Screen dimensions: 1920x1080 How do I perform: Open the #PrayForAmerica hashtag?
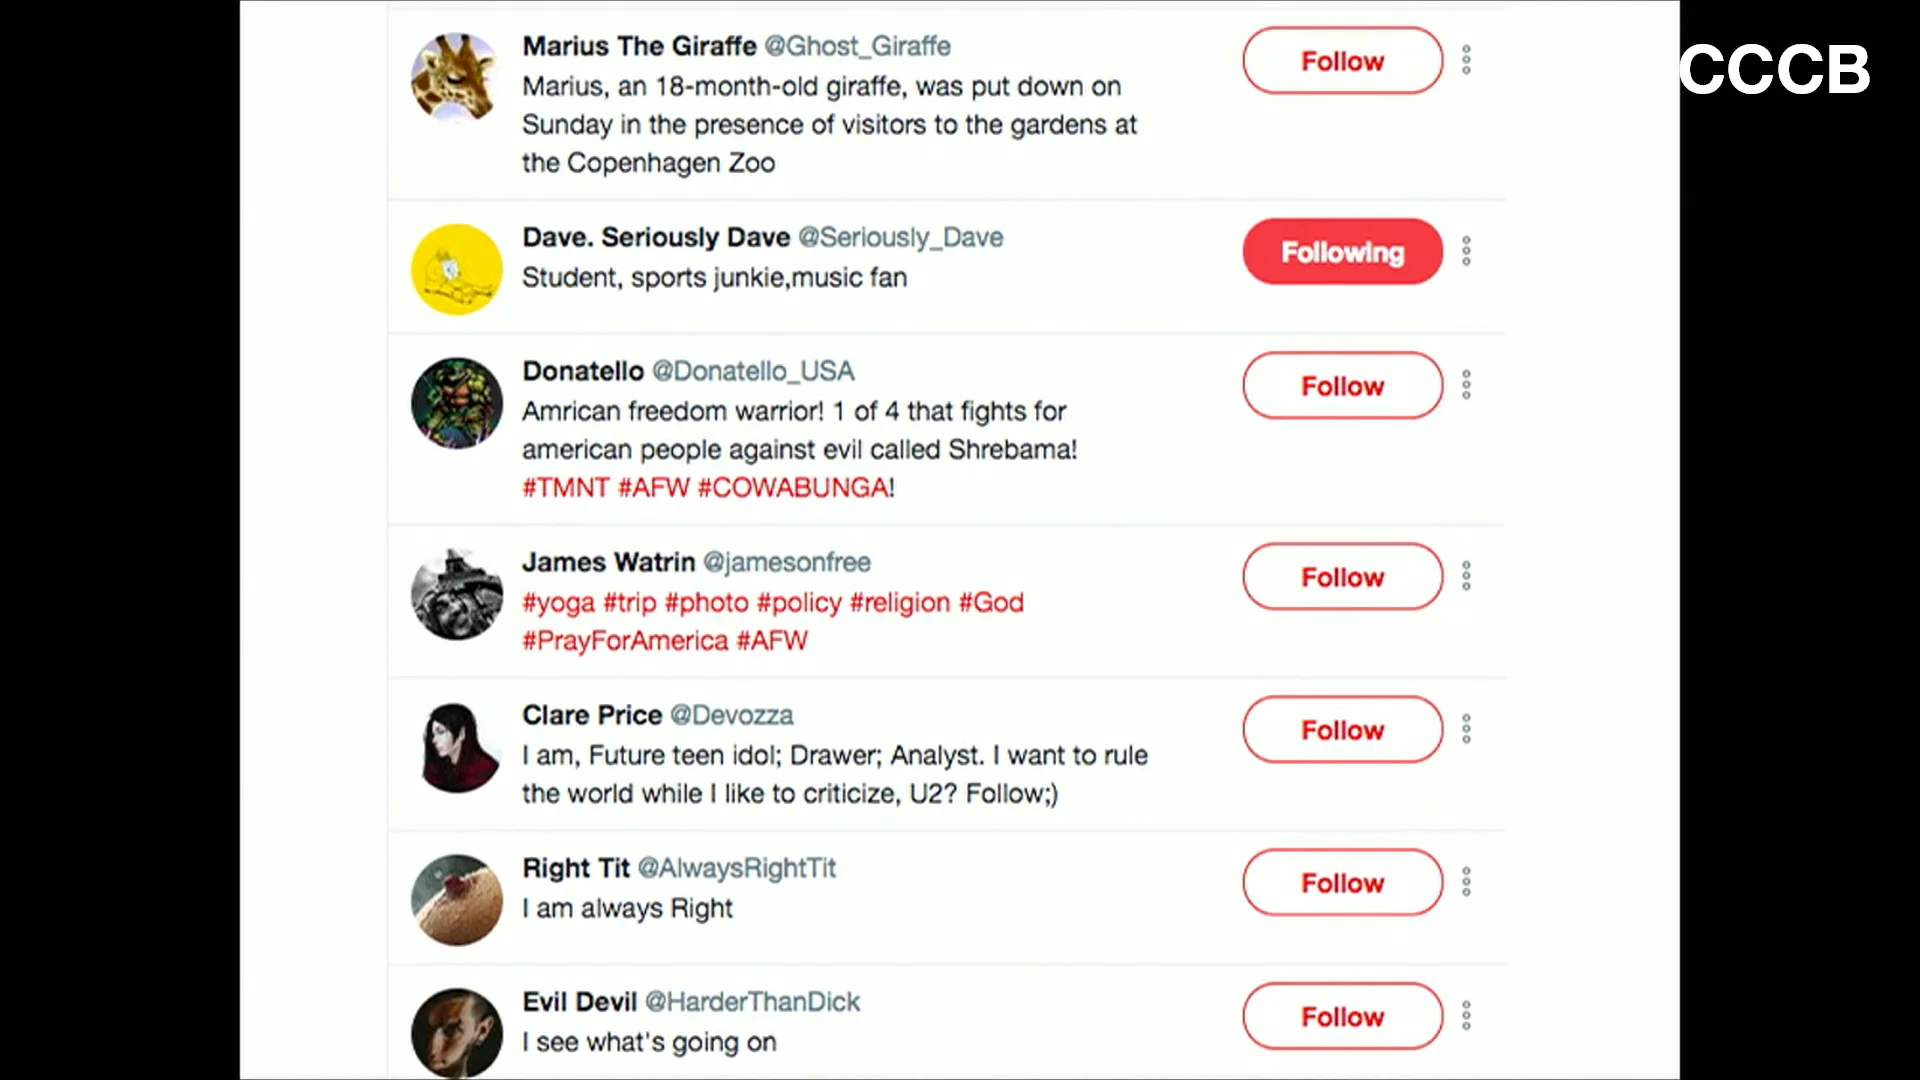point(625,641)
